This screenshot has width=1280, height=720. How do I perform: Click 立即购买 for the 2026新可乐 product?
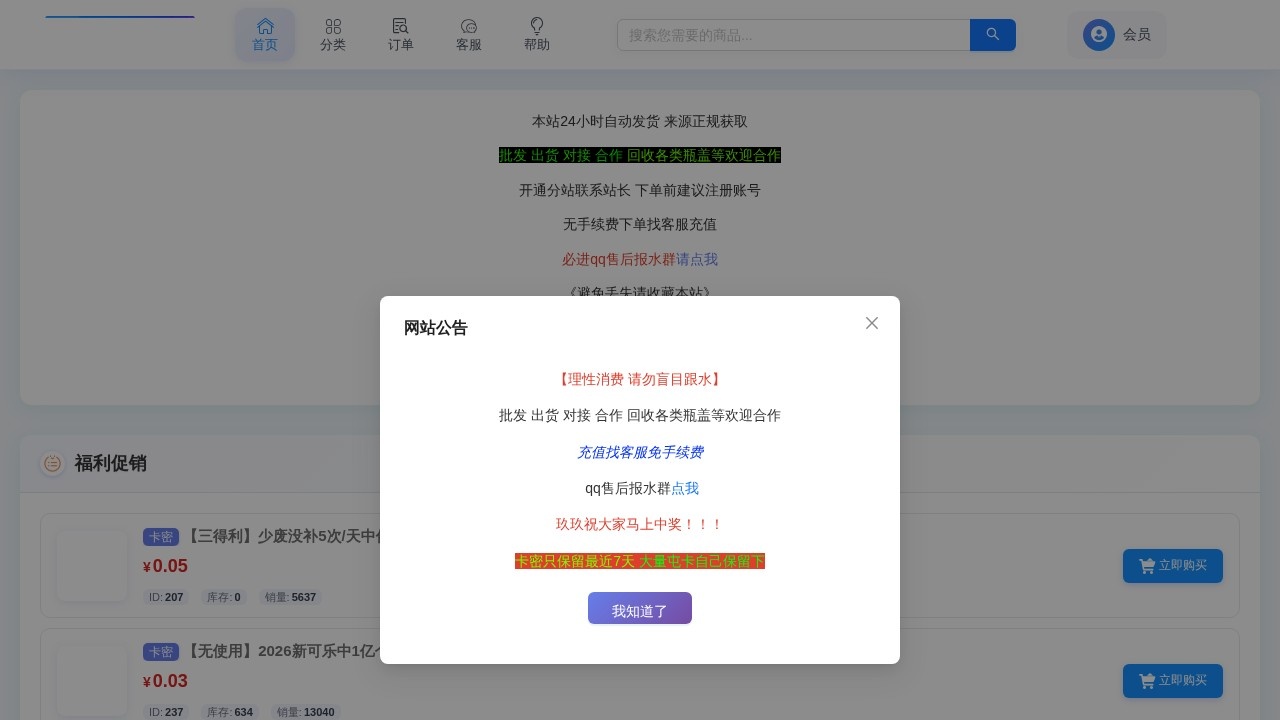coord(1173,681)
